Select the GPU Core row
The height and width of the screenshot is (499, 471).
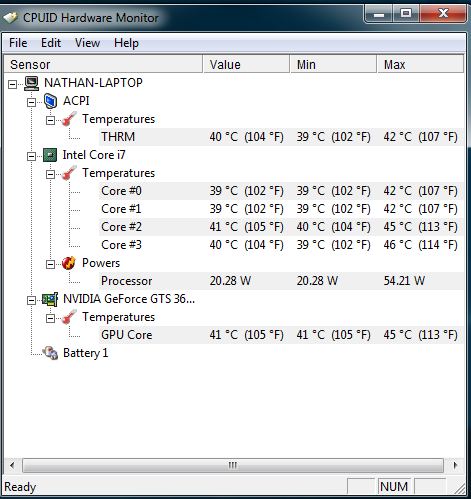[281, 335]
